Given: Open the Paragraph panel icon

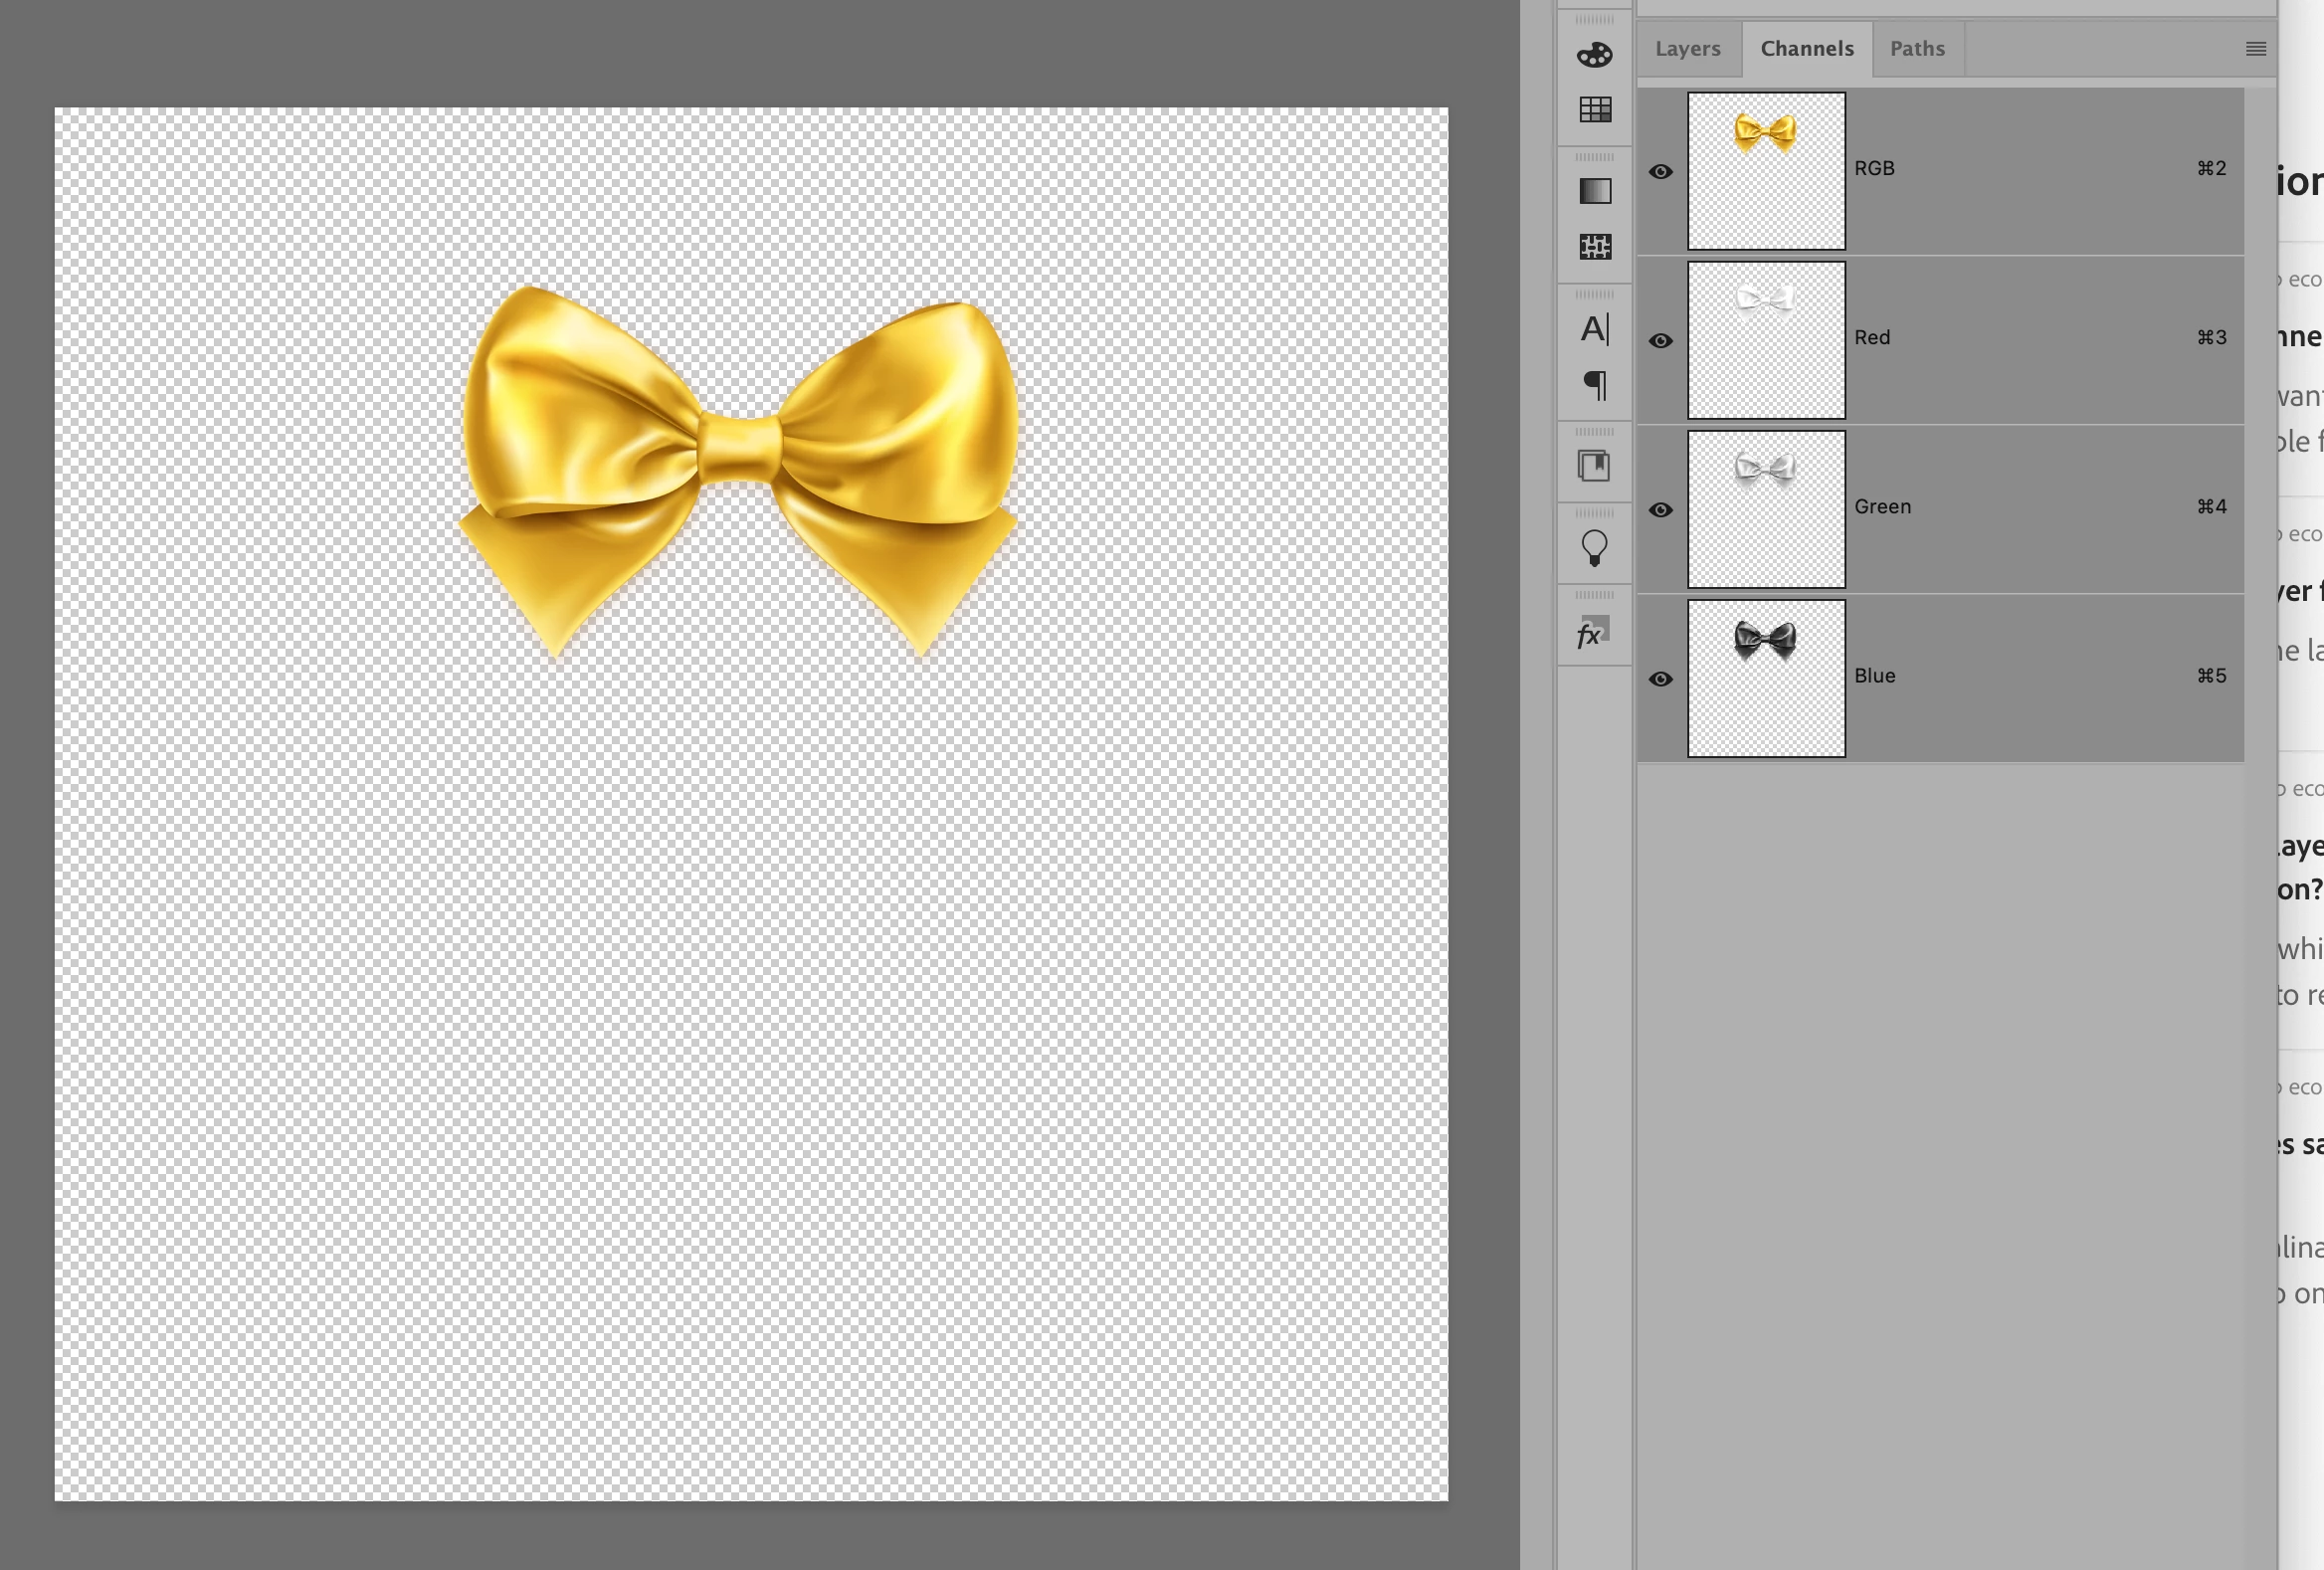Looking at the screenshot, I should pyautogui.click(x=1594, y=384).
